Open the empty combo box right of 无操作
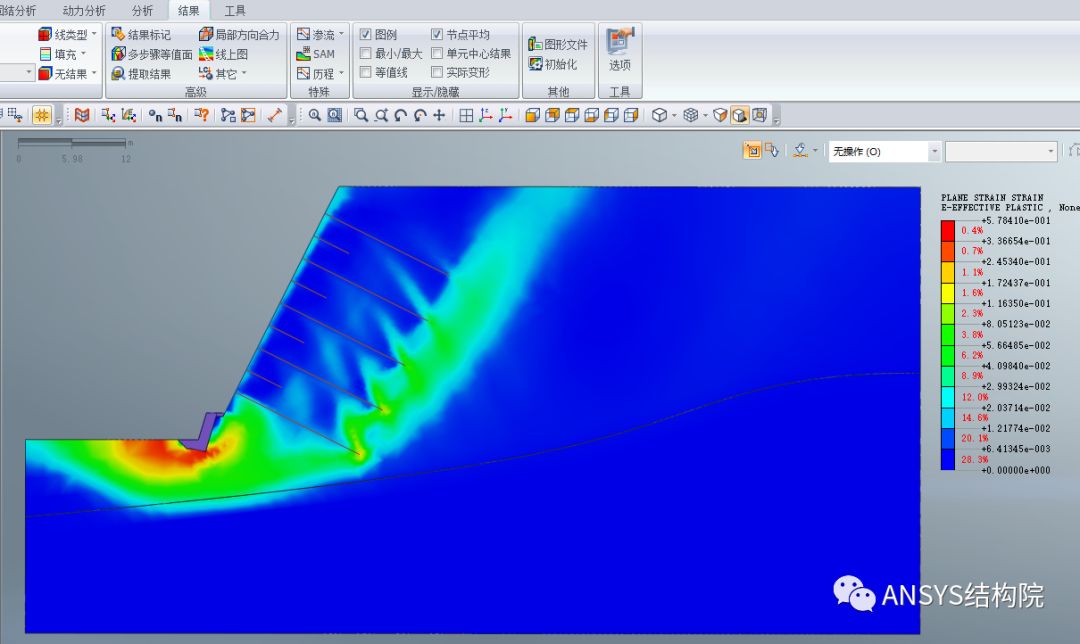 pyautogui.click(x=1001, y=152)
